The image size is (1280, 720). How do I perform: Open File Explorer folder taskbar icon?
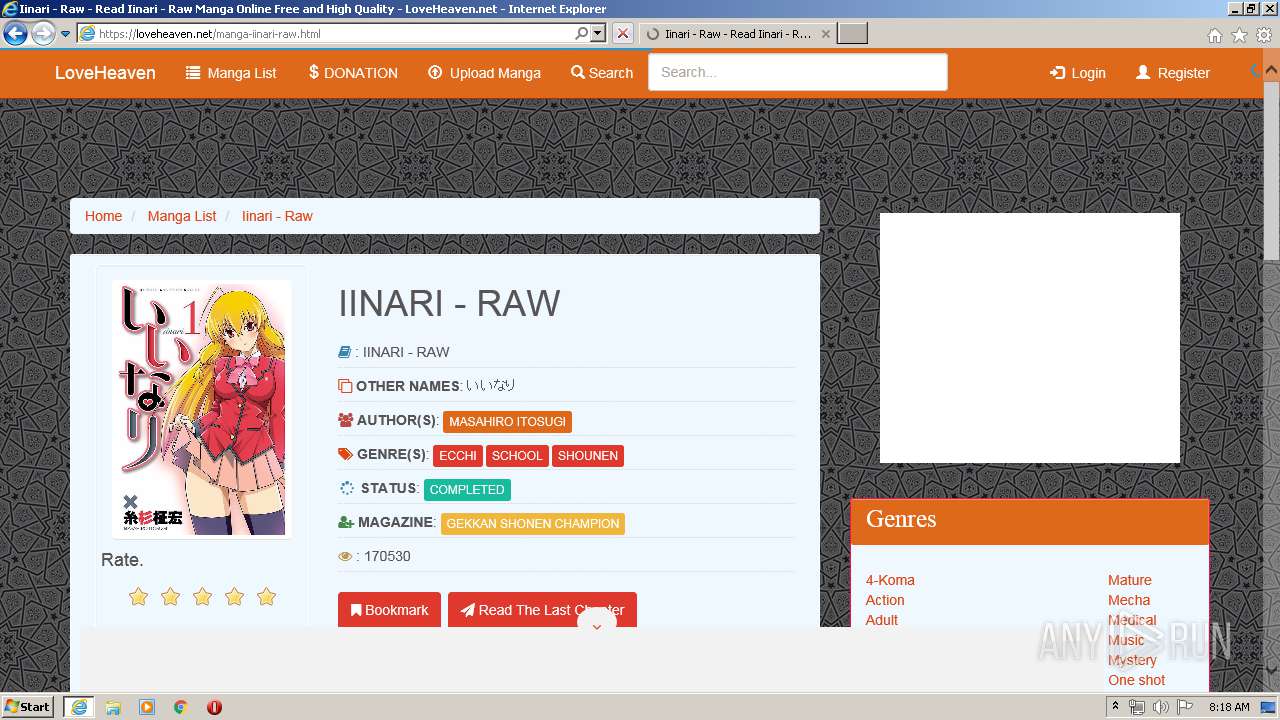[x=113, y=707]
